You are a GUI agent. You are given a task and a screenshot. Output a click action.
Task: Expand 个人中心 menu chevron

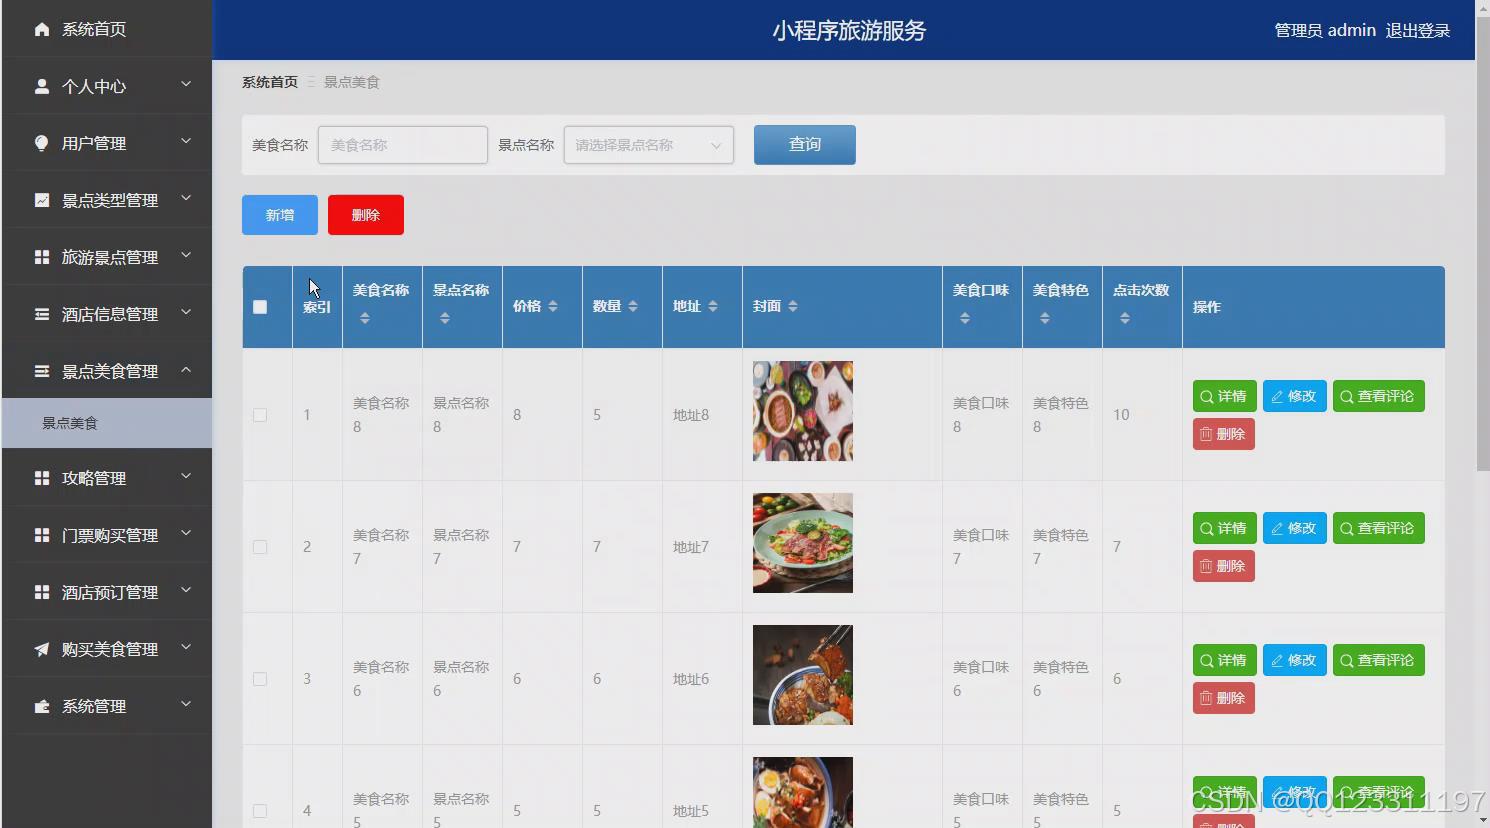pos(186,85)
